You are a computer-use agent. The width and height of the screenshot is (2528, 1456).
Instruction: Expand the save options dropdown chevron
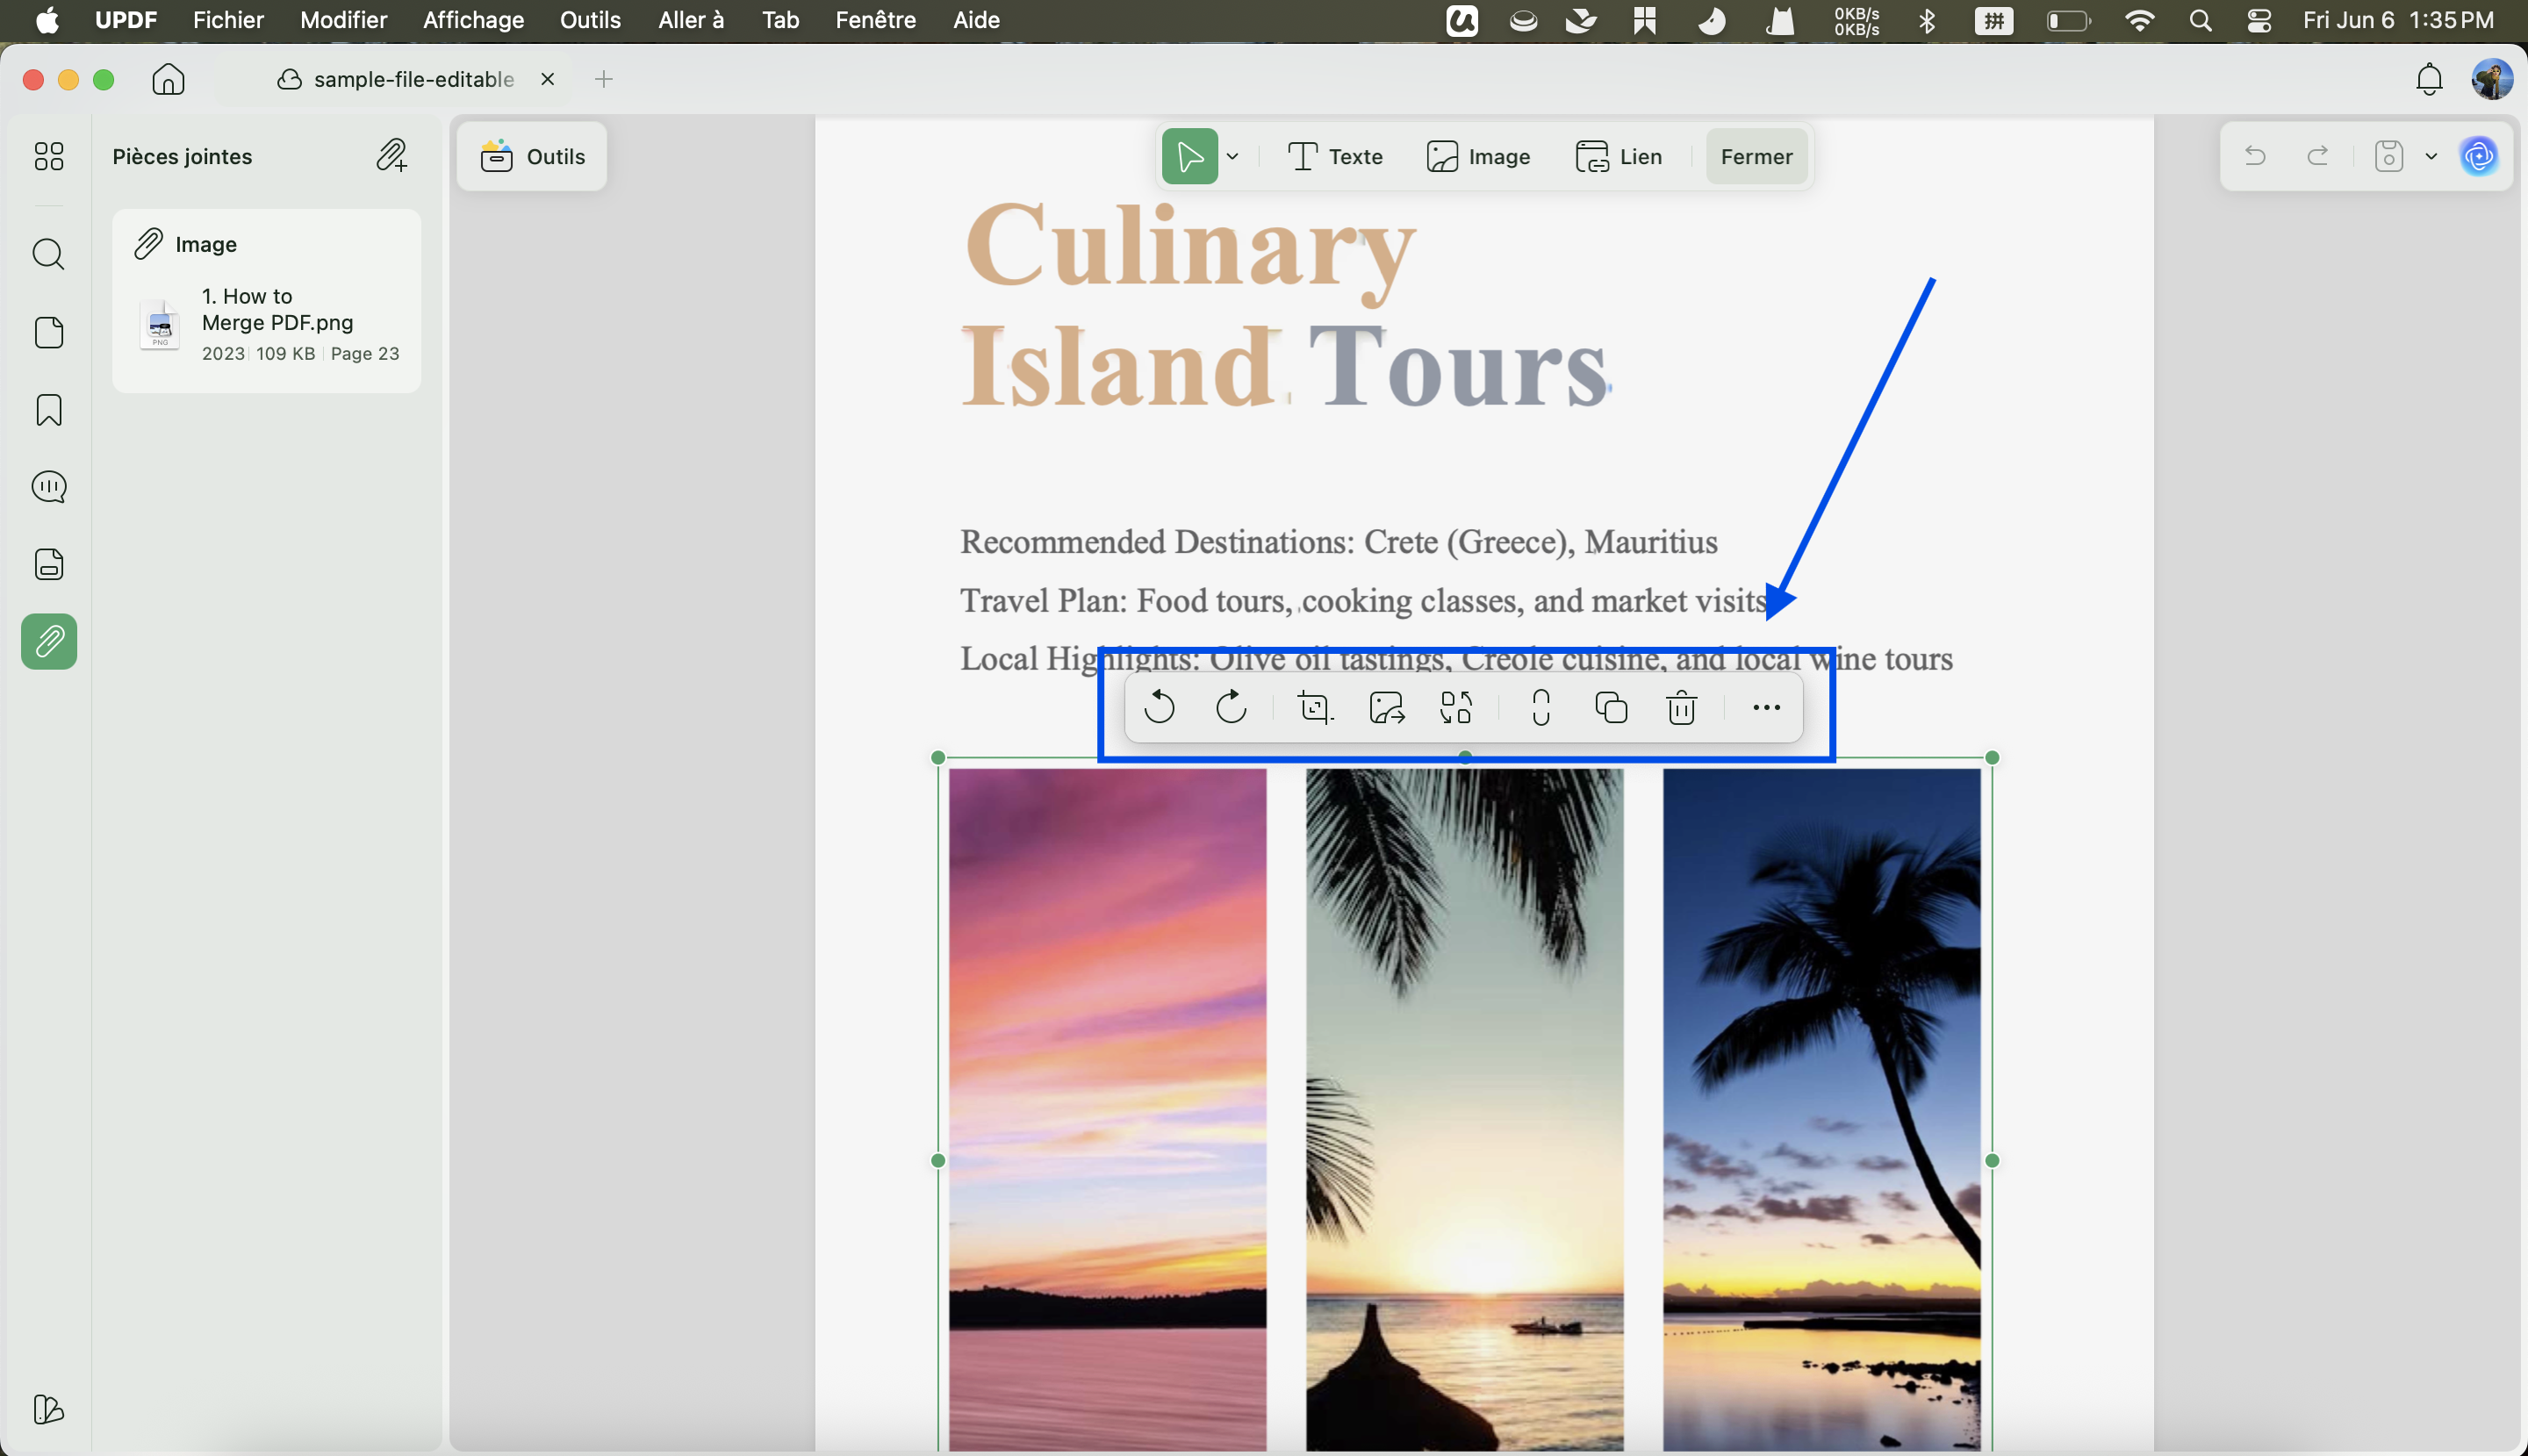(x=2431, y=156)
